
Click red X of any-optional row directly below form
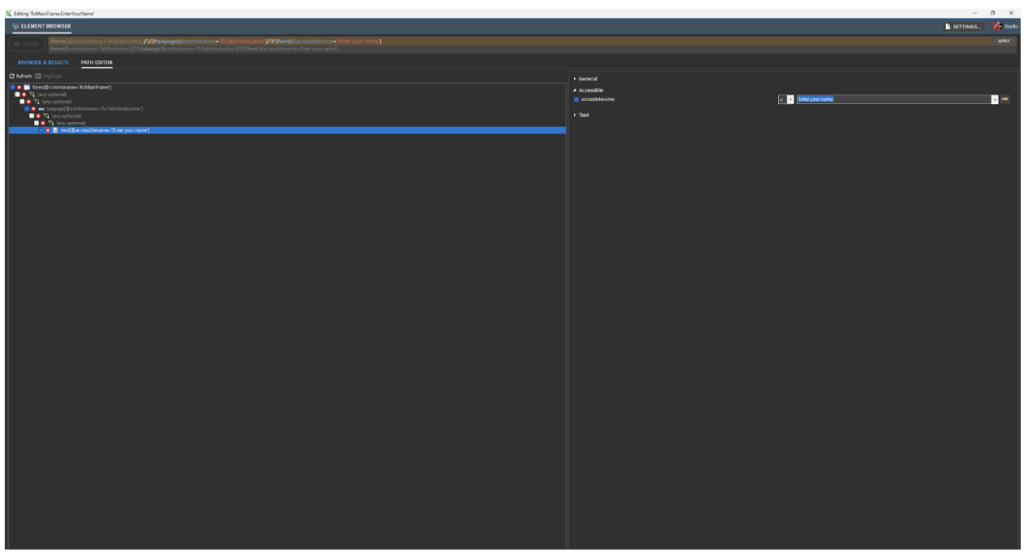point(24,95)
